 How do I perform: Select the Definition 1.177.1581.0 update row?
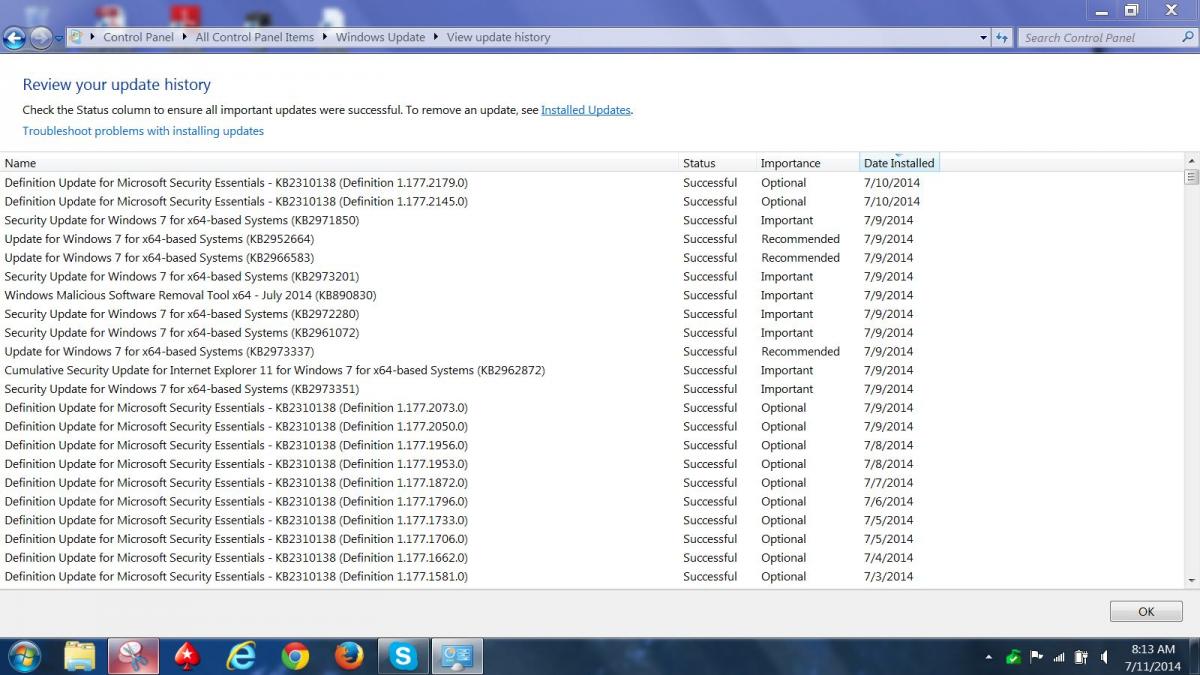tap(592, 576)
